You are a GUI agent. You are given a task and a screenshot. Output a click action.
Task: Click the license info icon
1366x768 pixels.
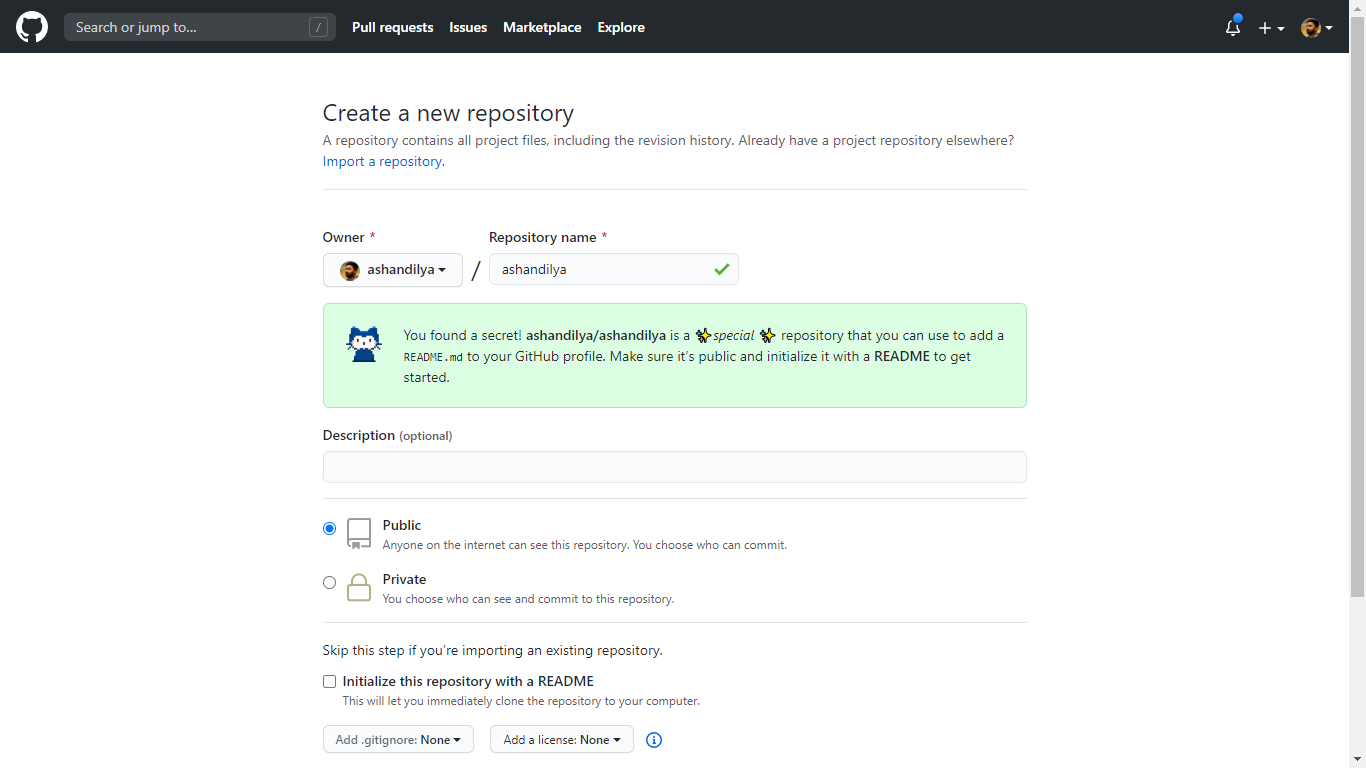pyautogui.click(x=654, y=739)
